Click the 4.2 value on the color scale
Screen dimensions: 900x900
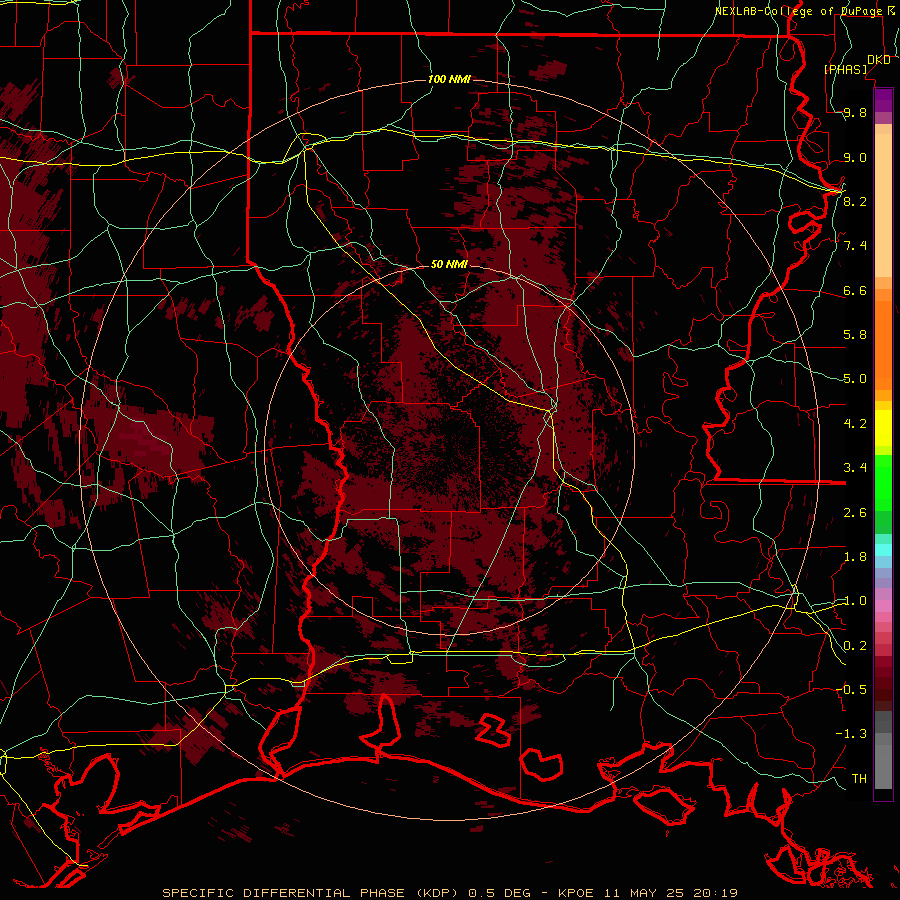[x=855, y=424]
